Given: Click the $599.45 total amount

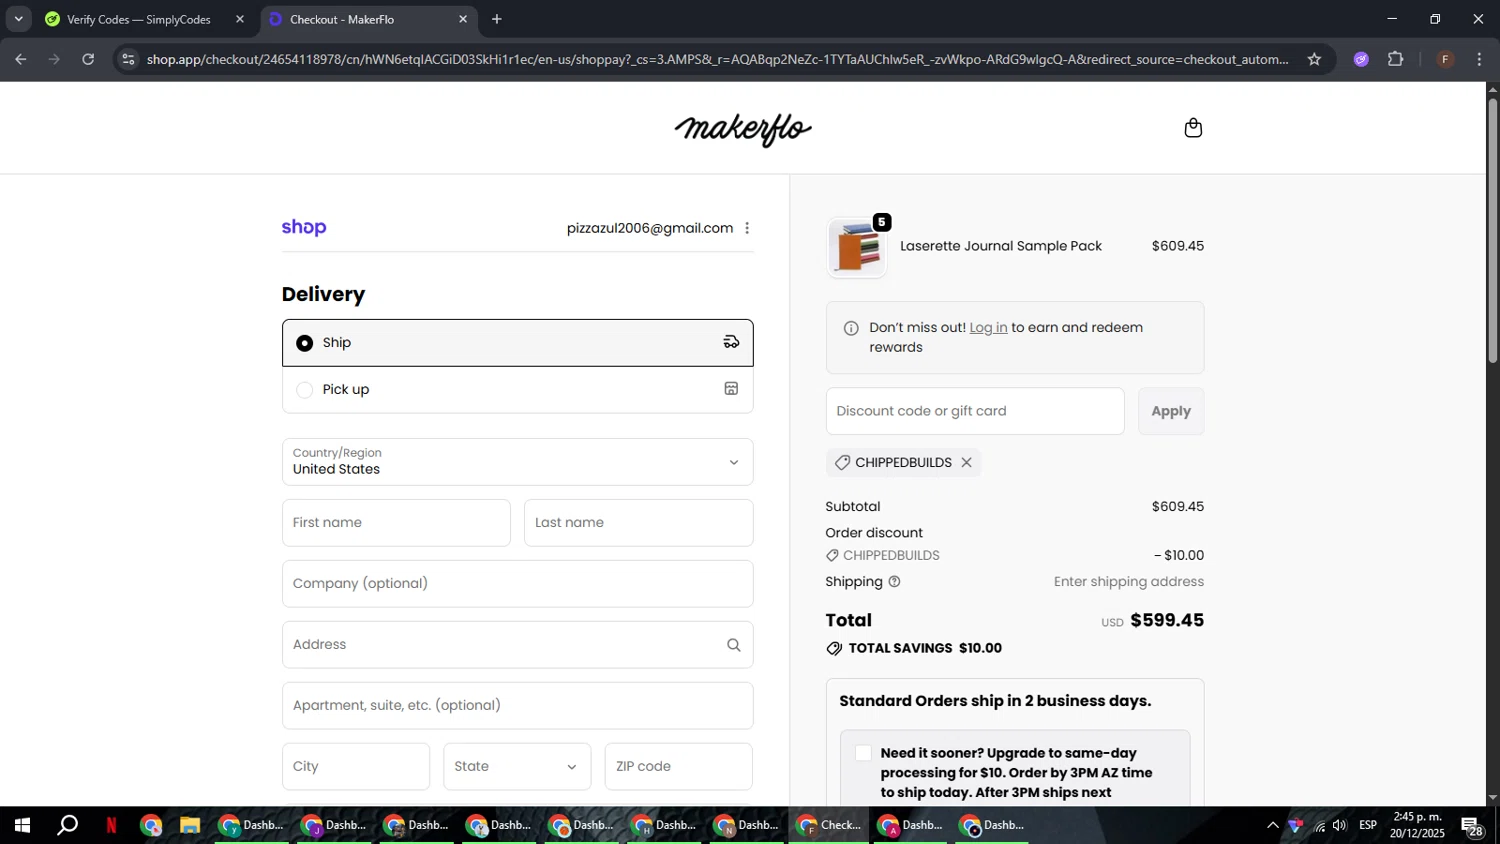Looking at the screenshot, I should [x=1167, y=620].
